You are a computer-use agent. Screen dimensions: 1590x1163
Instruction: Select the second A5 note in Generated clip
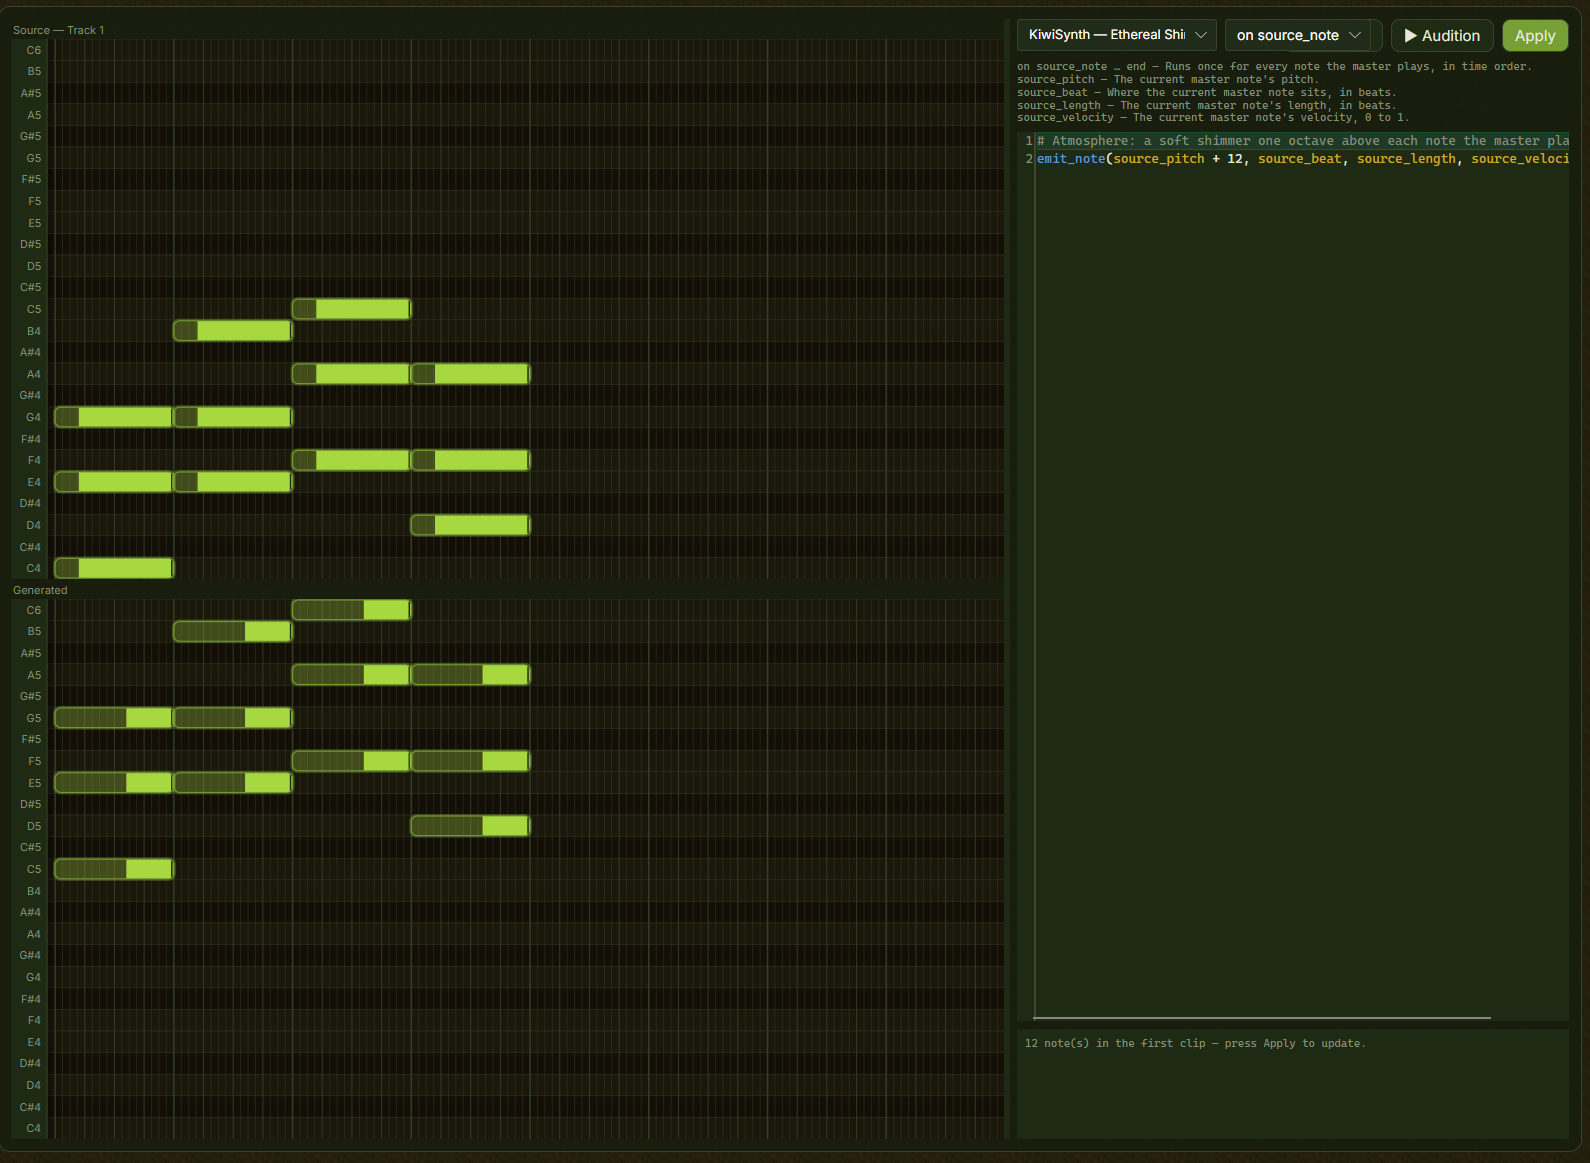coord(470,675)
